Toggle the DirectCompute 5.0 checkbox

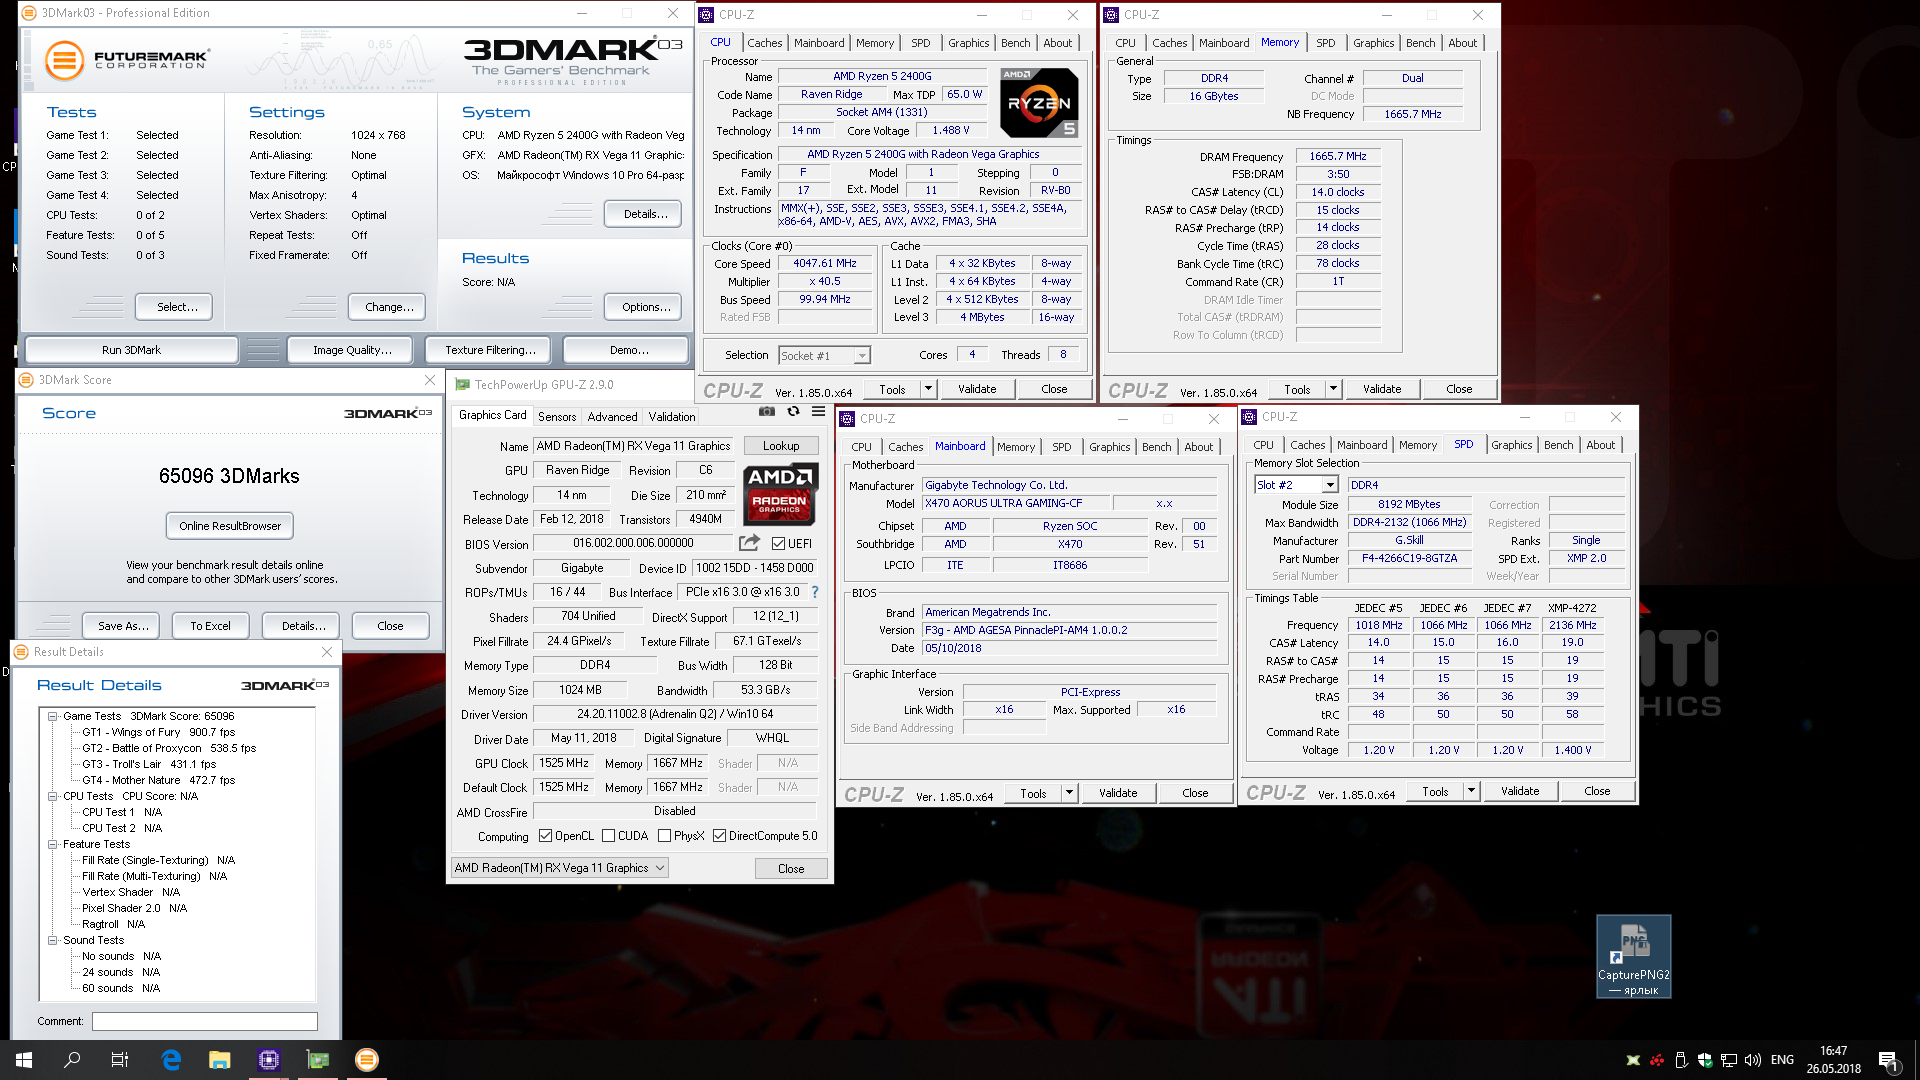tap(719, 836)
